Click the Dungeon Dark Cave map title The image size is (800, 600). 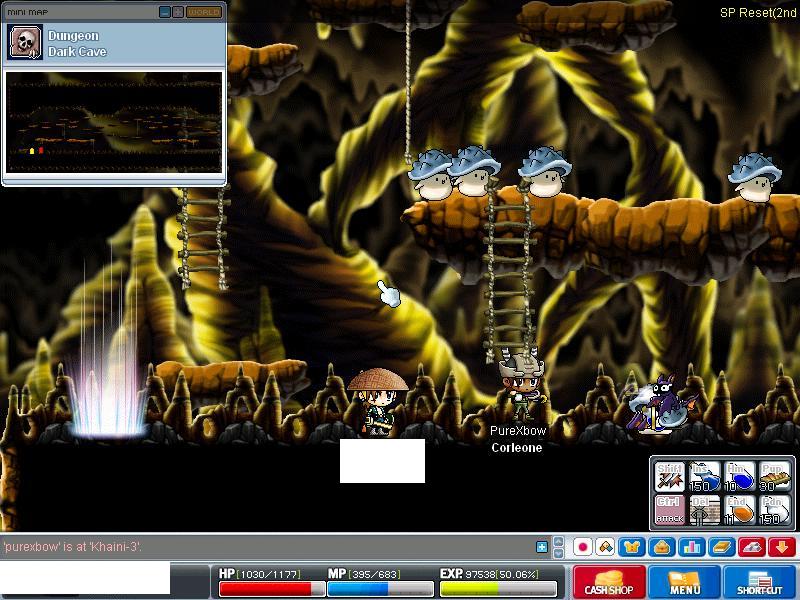[x=77, y=43]
